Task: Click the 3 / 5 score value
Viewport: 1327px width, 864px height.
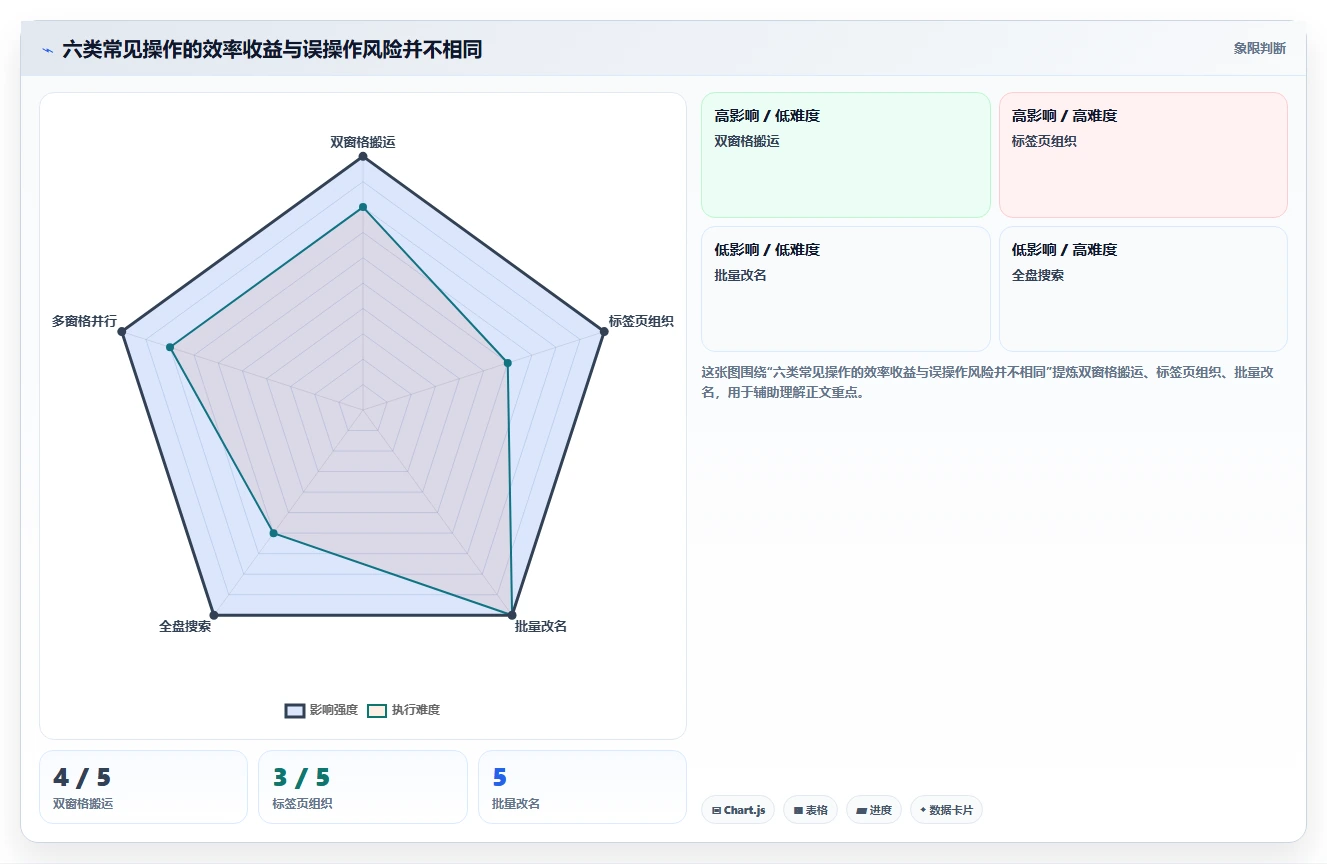Action: pos(301,777)
